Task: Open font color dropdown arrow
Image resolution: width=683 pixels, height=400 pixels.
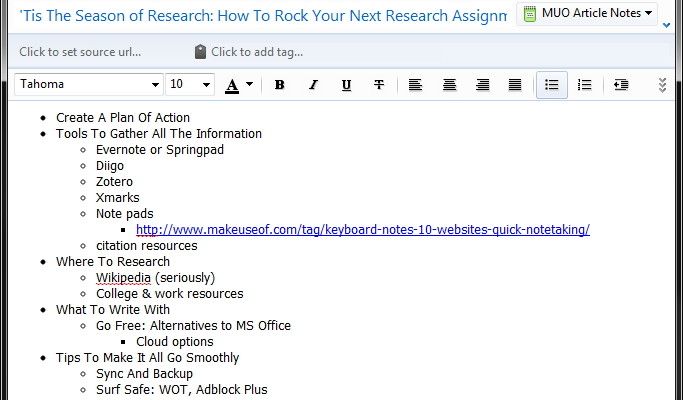Action: [x=250, y=84]
